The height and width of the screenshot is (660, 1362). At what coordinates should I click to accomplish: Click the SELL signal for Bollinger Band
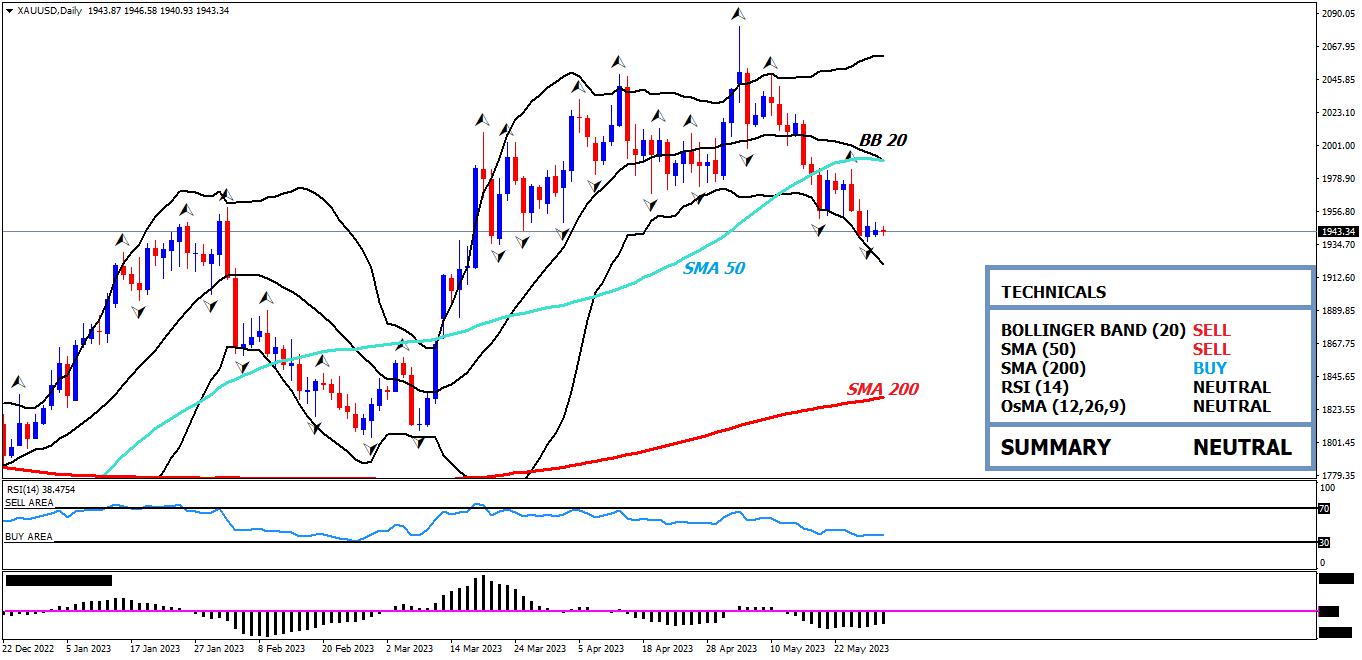1211,330
